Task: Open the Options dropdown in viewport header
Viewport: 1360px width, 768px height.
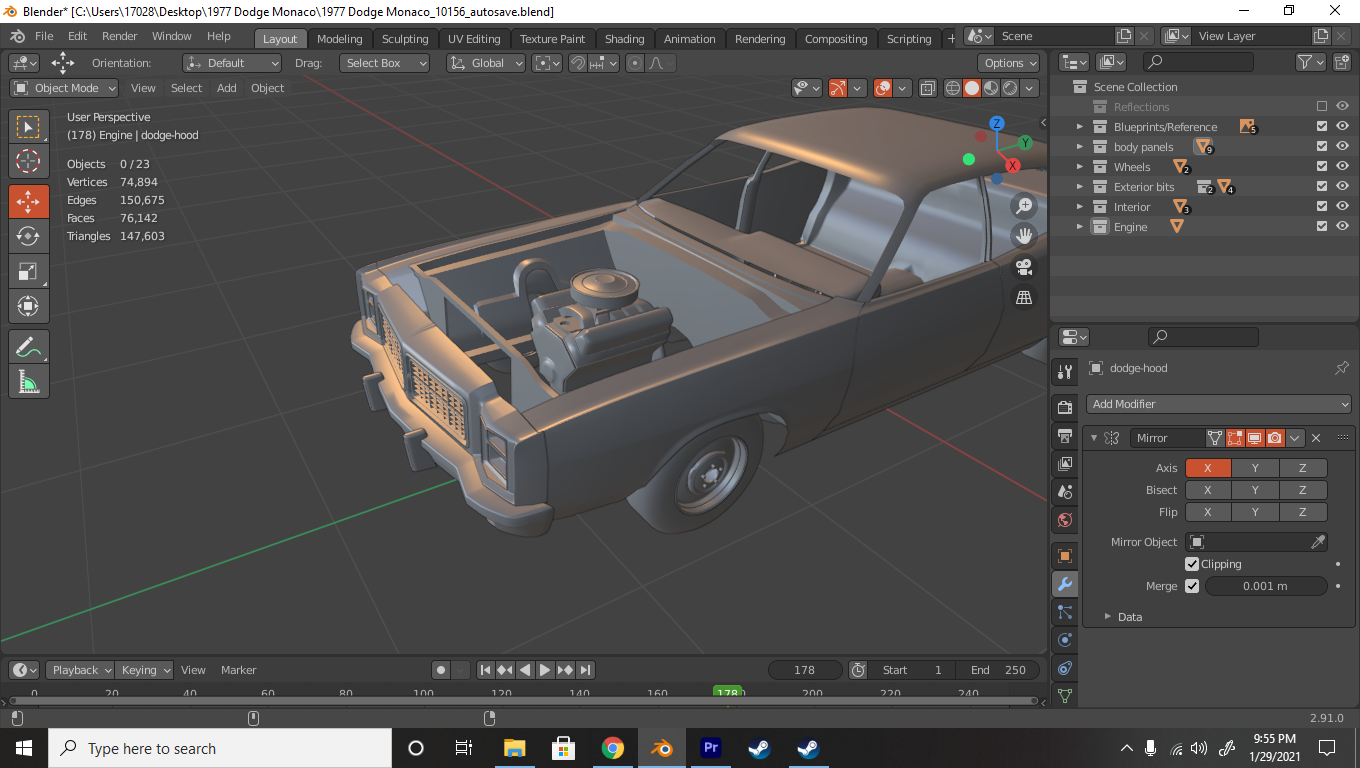Action: point(1010,63)
